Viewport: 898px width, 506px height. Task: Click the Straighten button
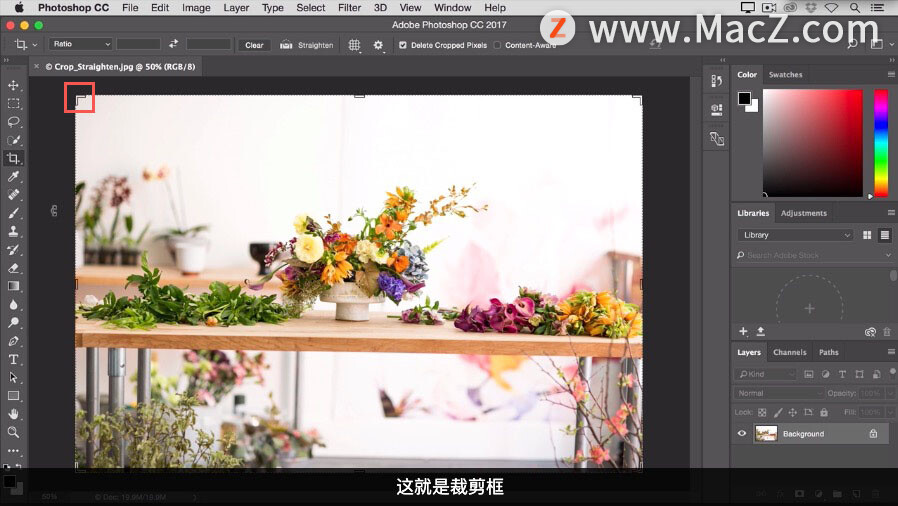pos(307,45)
